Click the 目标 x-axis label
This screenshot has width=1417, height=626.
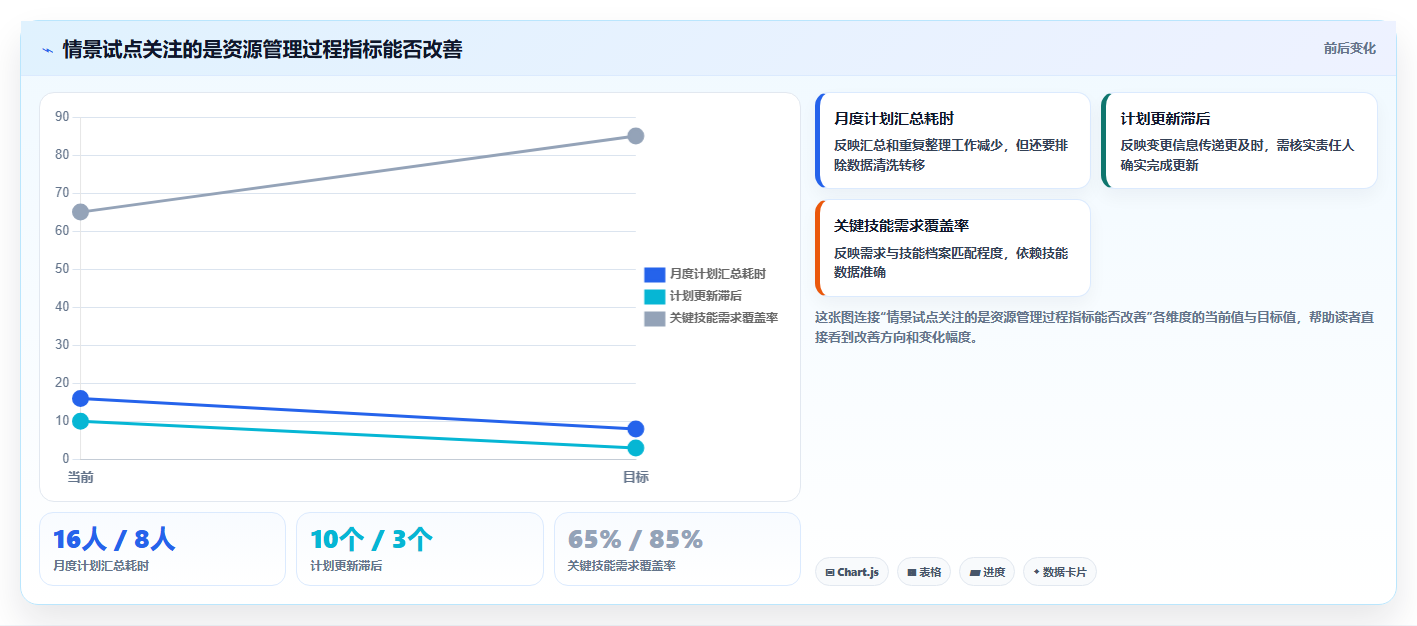[x=635, y=477]
